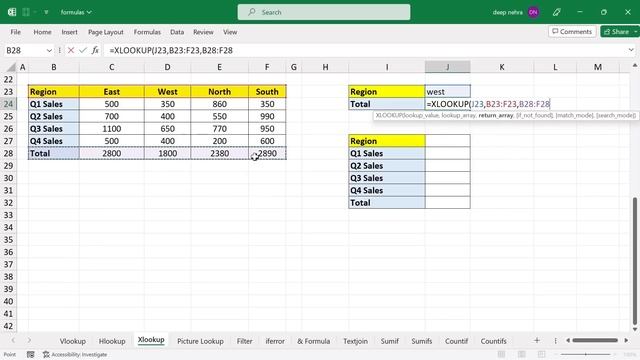The image size is (640, 360).
Task: Switch to the Countif sheet
Action: 456,341
